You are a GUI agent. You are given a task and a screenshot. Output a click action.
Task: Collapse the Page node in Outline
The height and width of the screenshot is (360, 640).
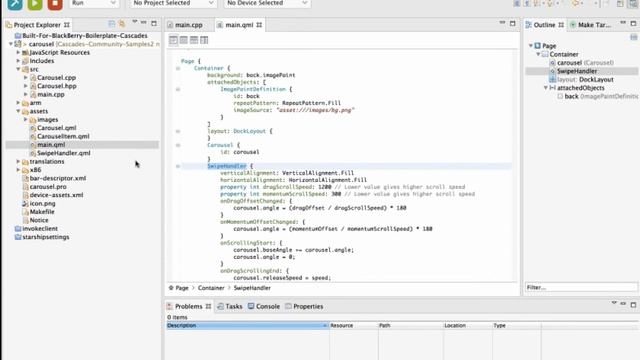click(x=531, y=46)
